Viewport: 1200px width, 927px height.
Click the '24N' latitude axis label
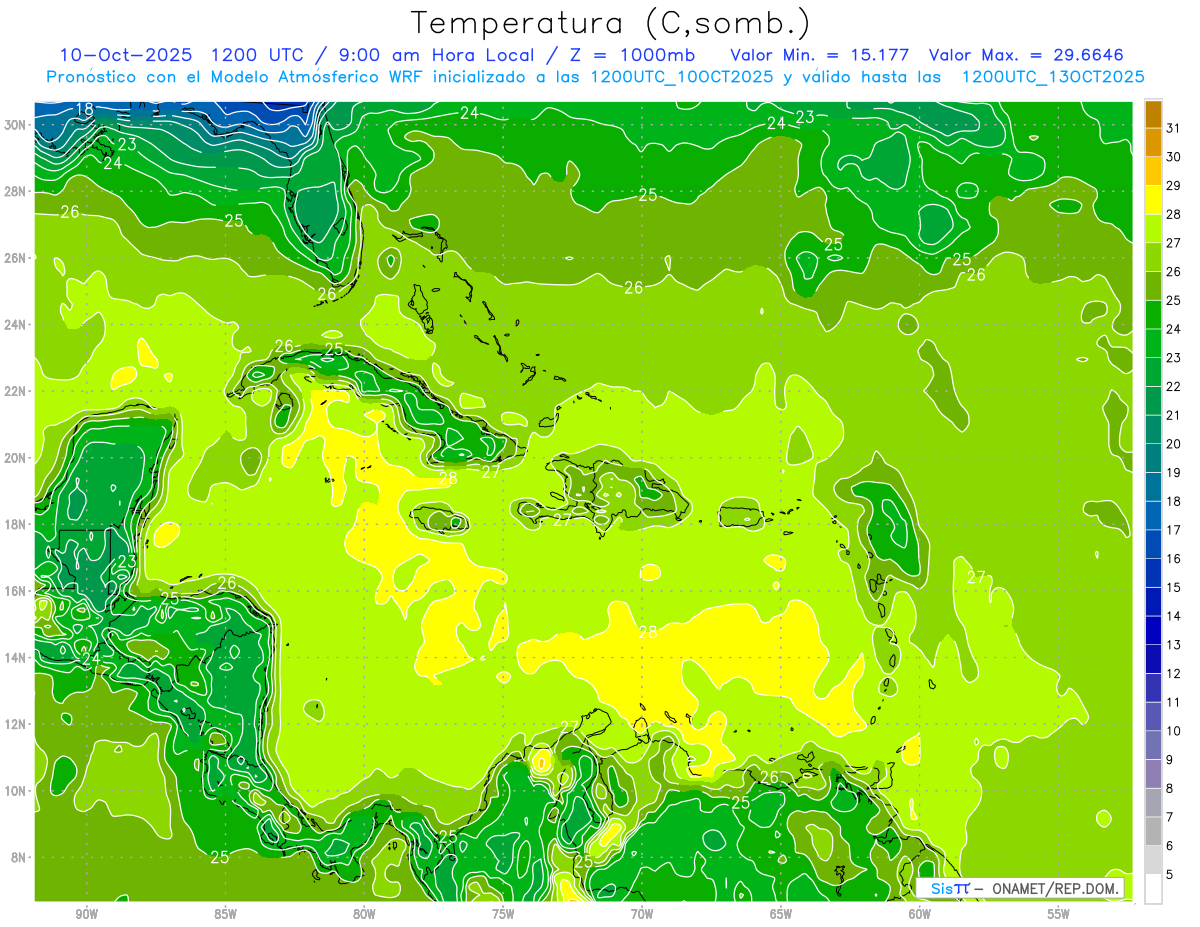tap(17, 324)
